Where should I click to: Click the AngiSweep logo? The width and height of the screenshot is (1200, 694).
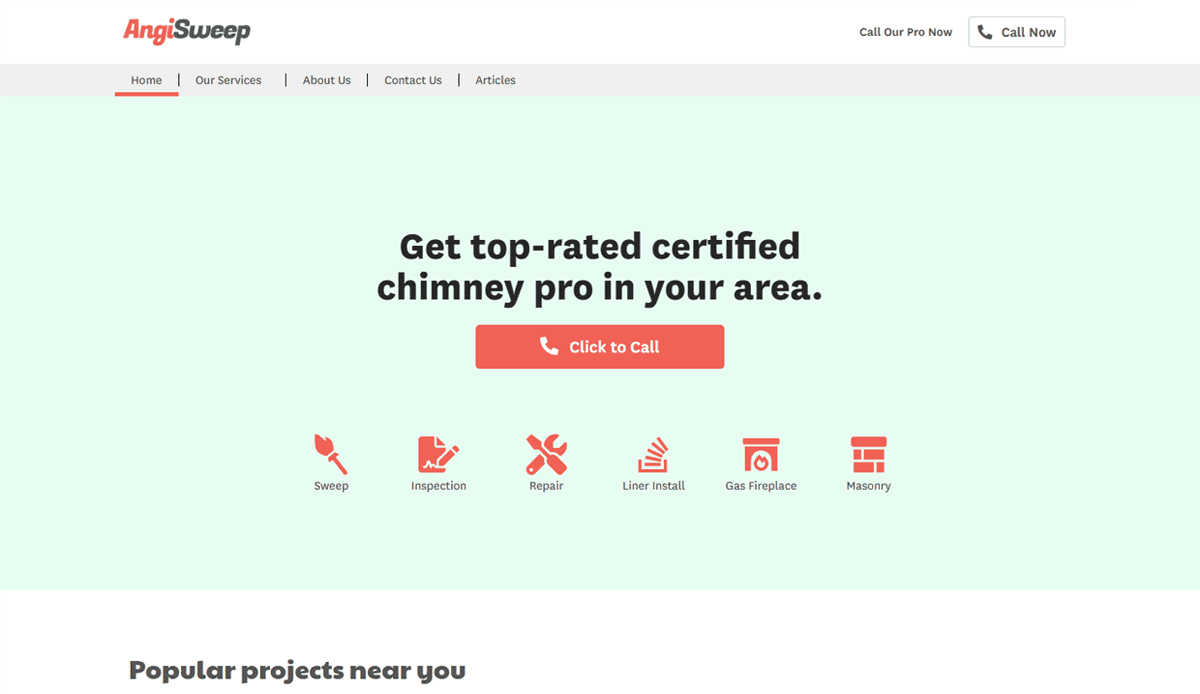click(187, 31)
